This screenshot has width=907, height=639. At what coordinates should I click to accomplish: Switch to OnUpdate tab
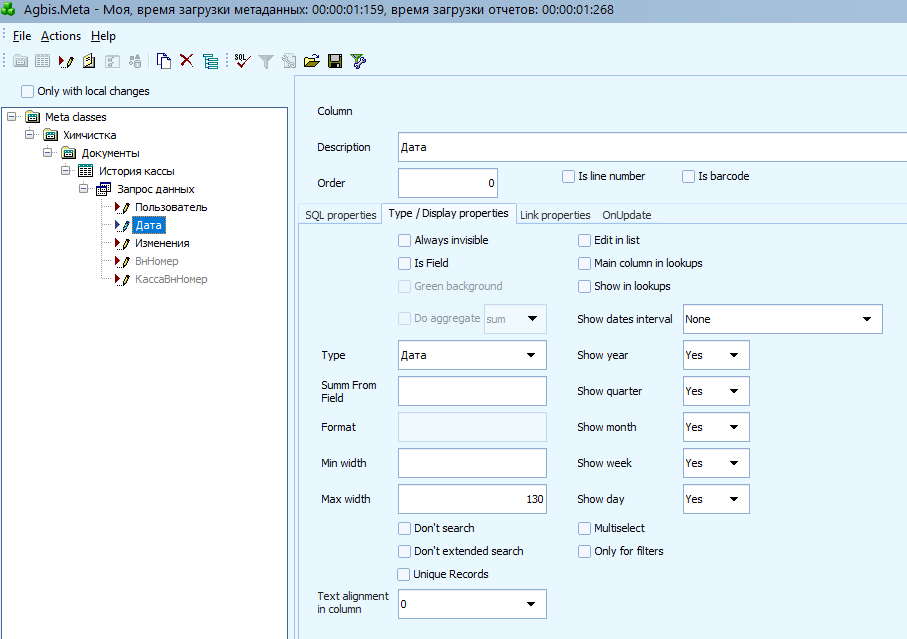click(x=626, y=215)
